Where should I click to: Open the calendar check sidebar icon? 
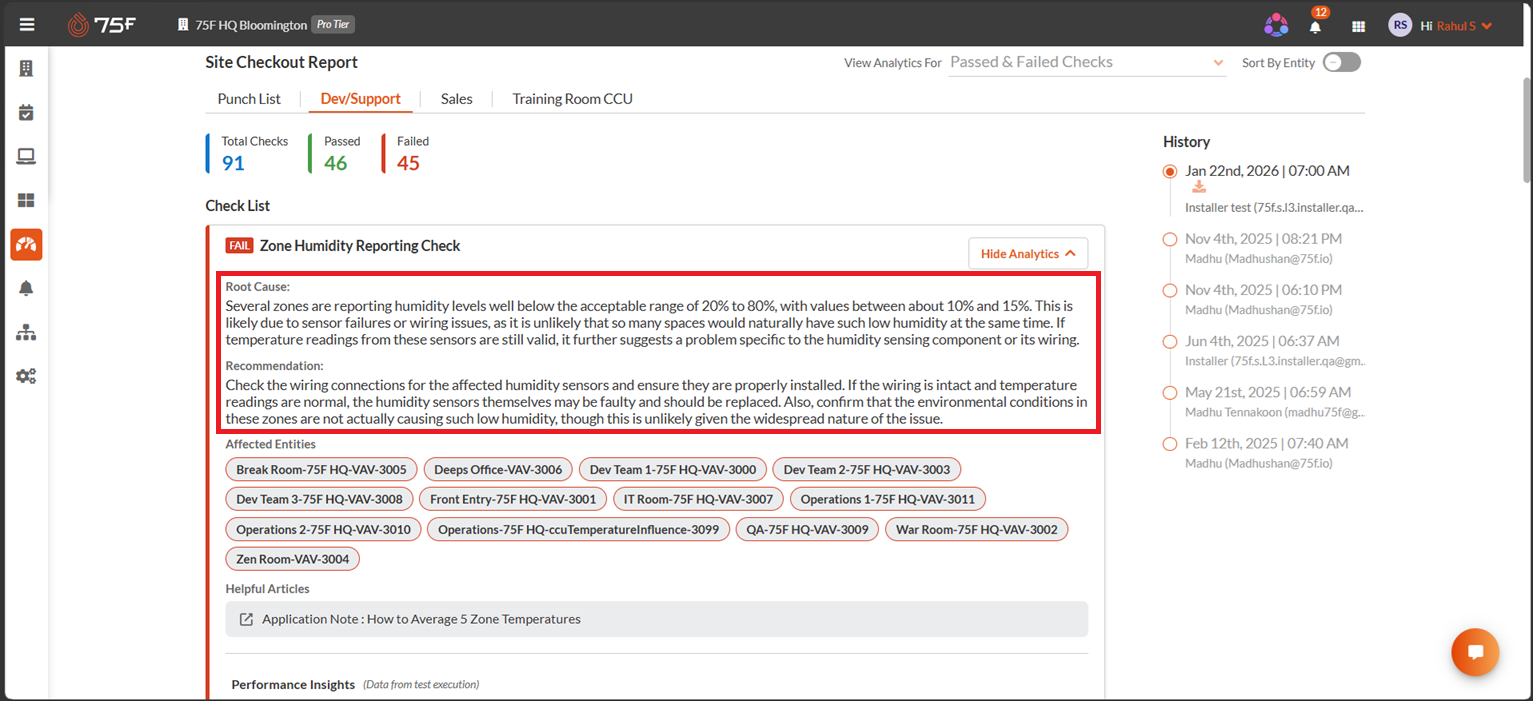click(26, 112)
